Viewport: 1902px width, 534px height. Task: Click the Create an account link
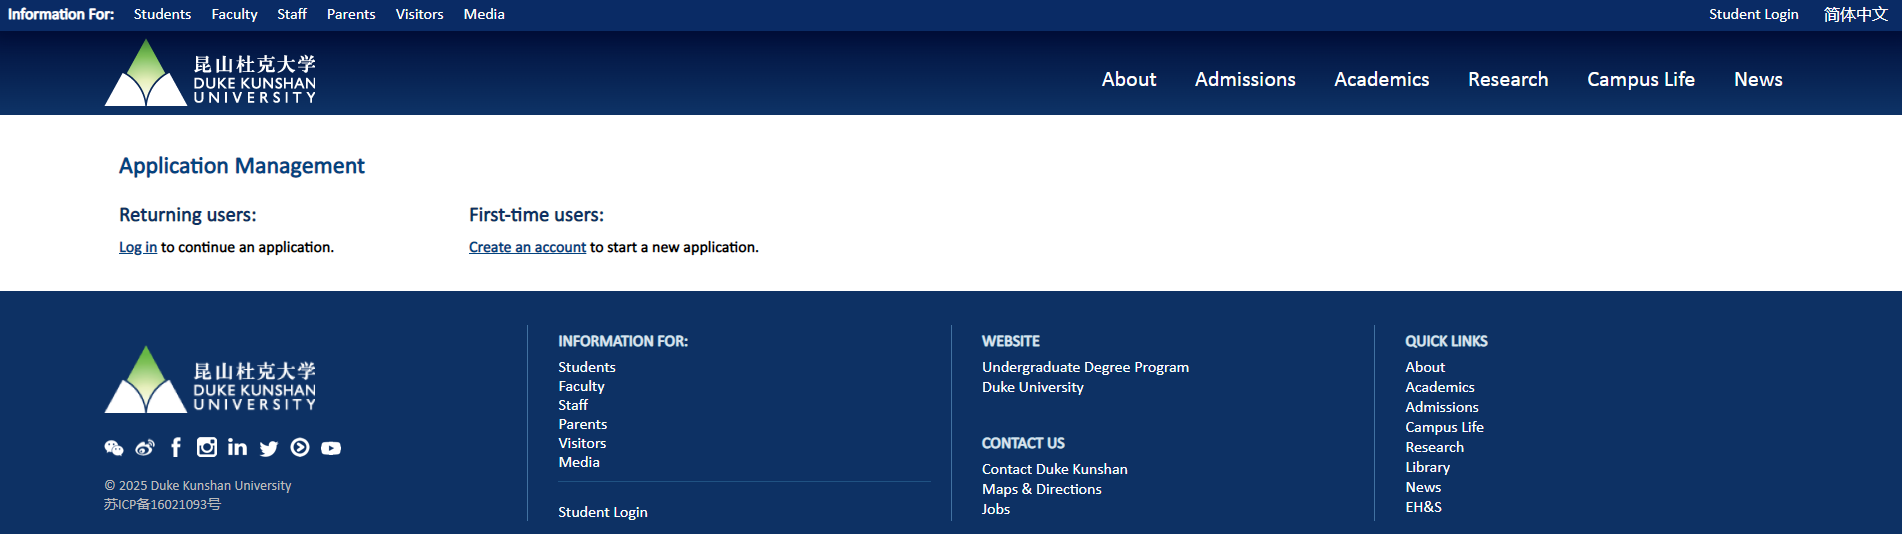tap(527, 247)
